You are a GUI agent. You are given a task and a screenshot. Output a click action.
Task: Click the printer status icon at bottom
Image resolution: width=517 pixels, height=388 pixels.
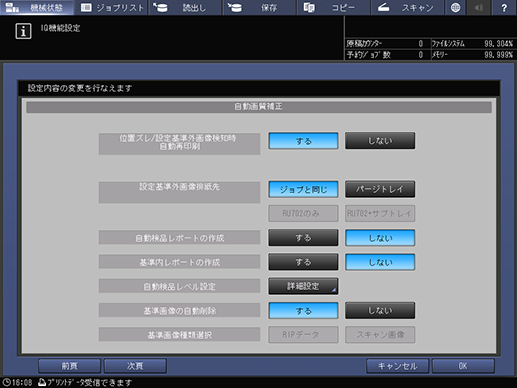[x=42, y=382]
